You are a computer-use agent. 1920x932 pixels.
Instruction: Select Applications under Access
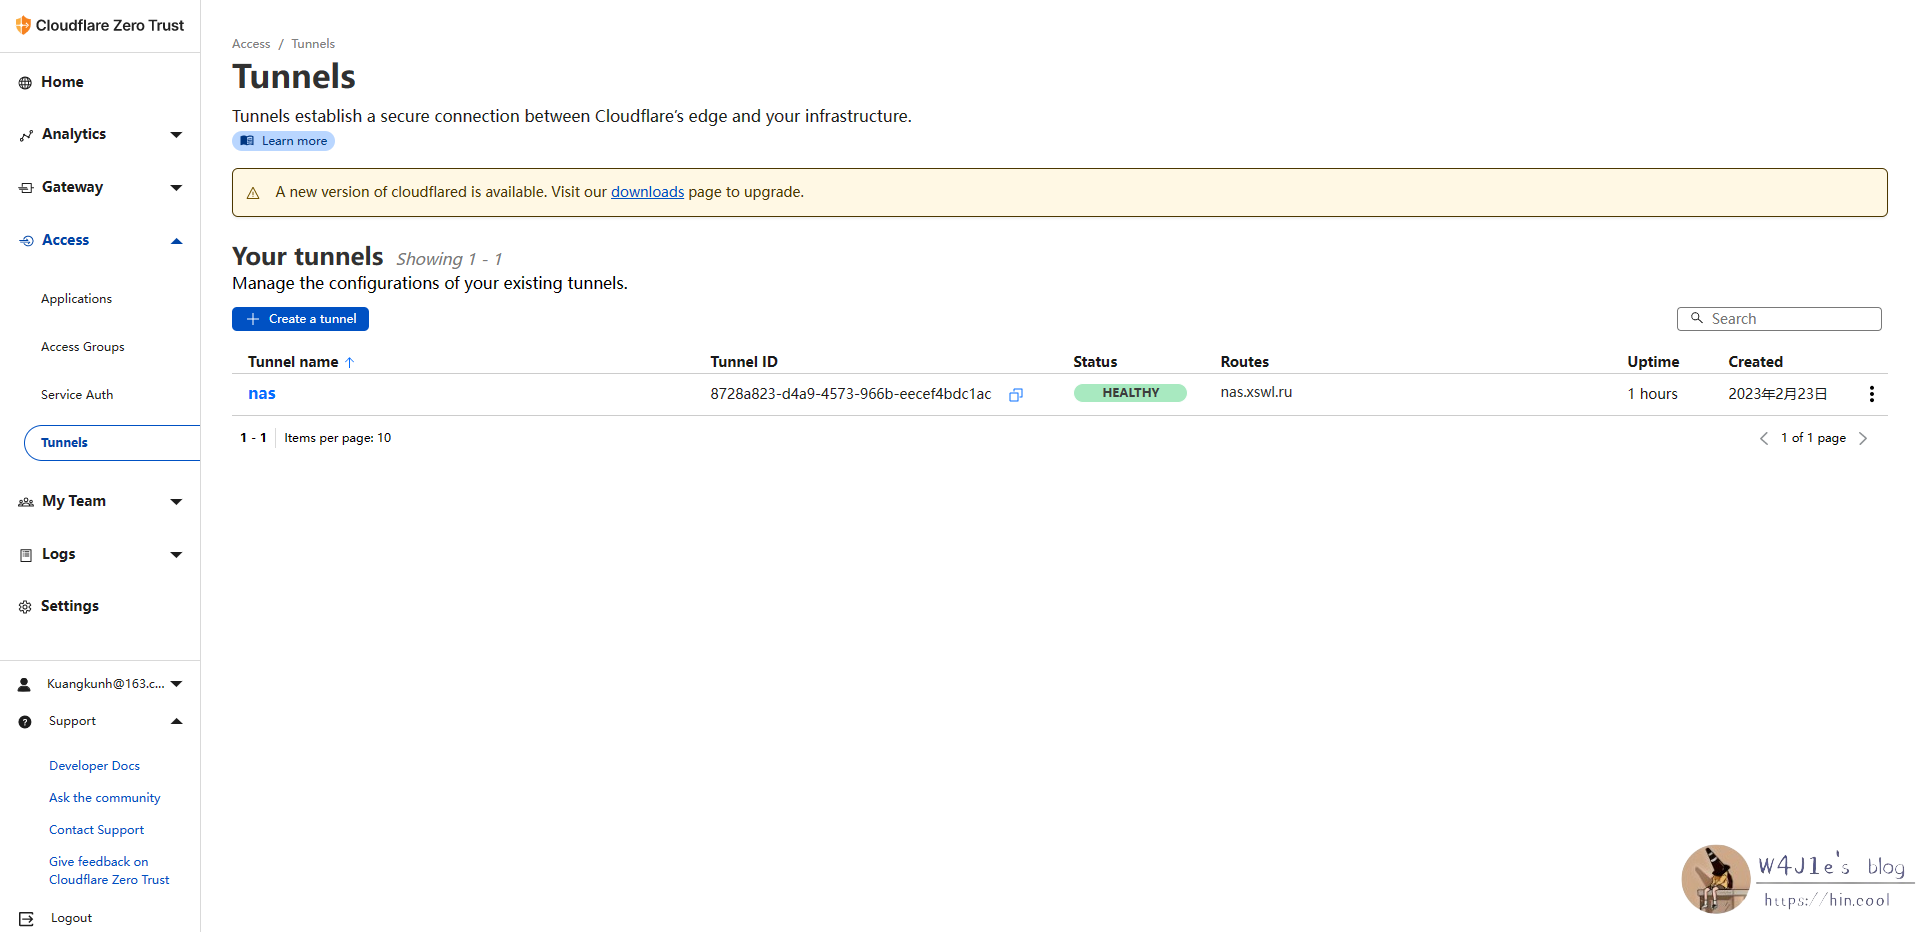pos(76,298)
